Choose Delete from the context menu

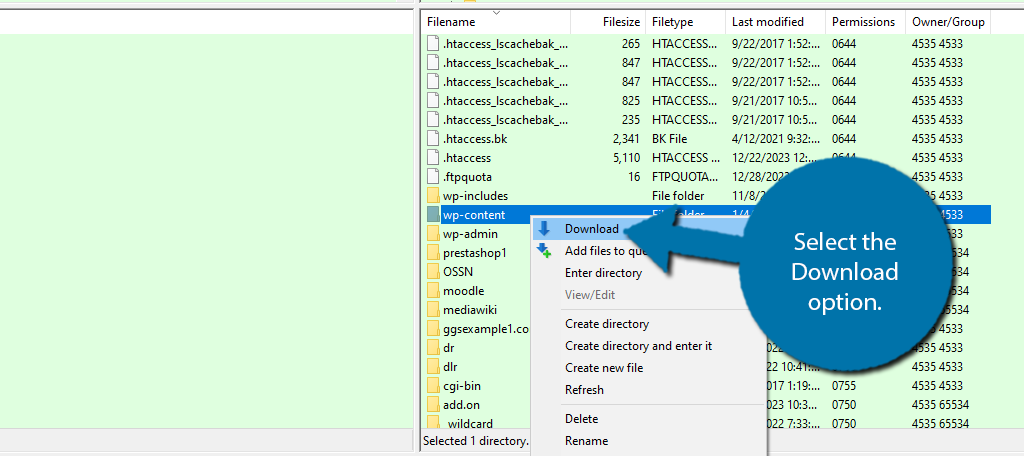click(x=581, y=419)
